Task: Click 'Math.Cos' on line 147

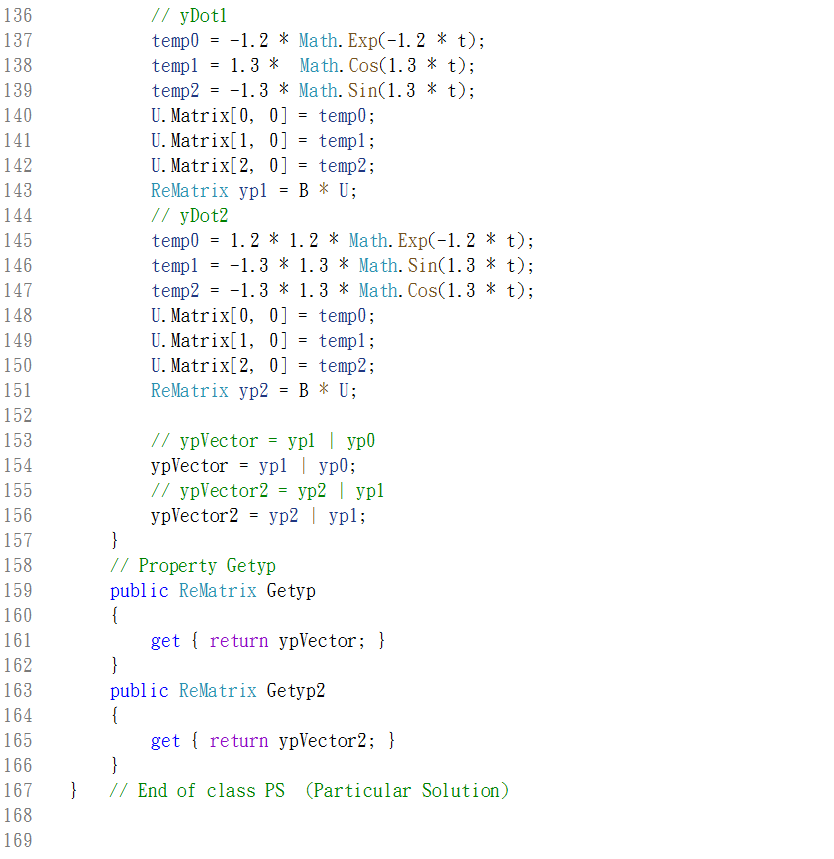Action: point(398,290)
